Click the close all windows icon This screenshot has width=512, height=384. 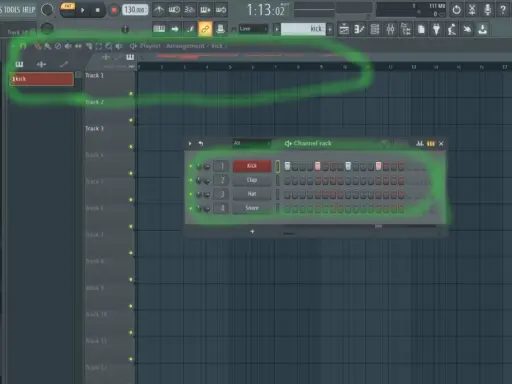coord(467,29)
